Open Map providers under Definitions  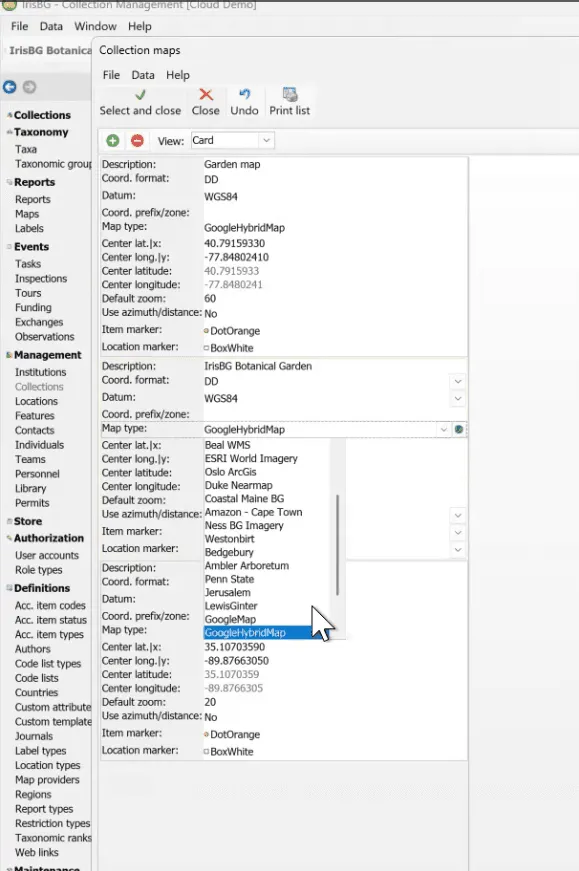47,780
